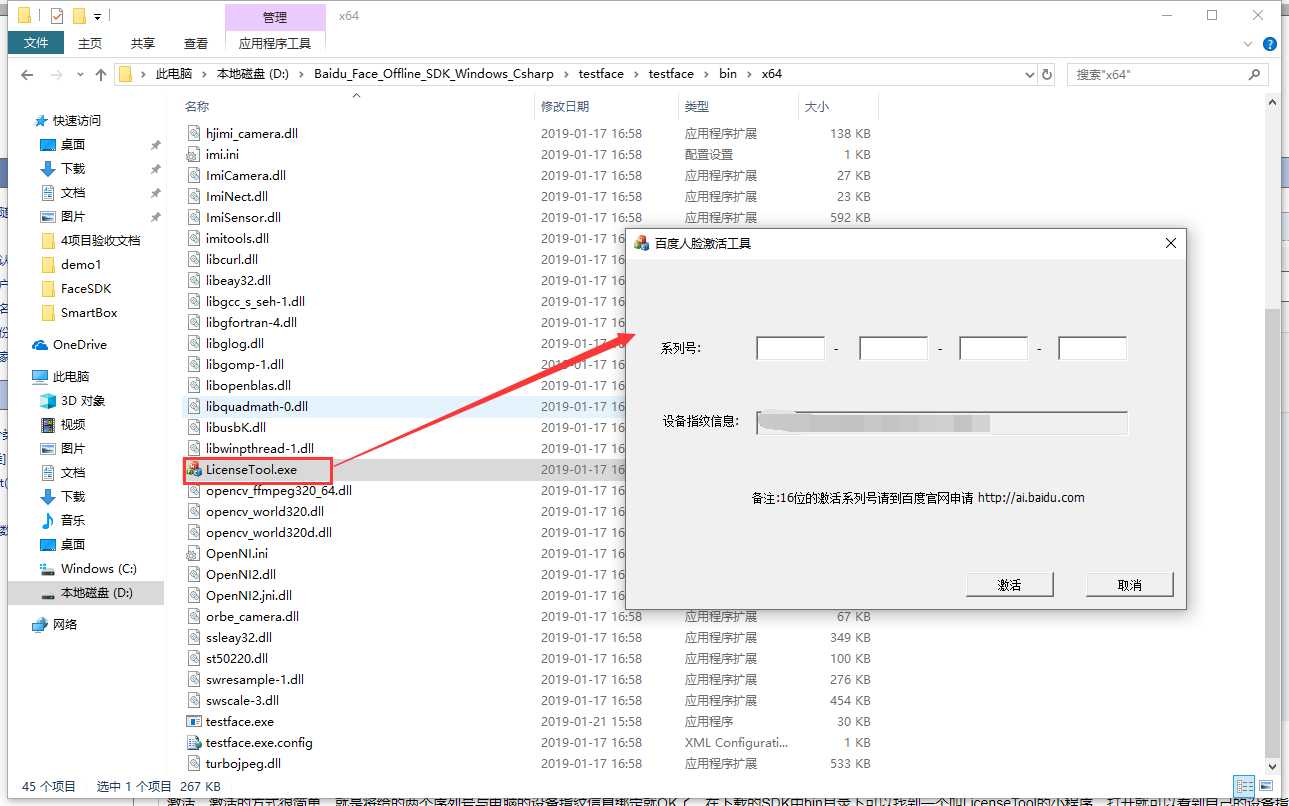Select 网络 in navigation pane
The width and height of the screenshot is (1289, 806).
pyautogui.click(x=65, y=624)
